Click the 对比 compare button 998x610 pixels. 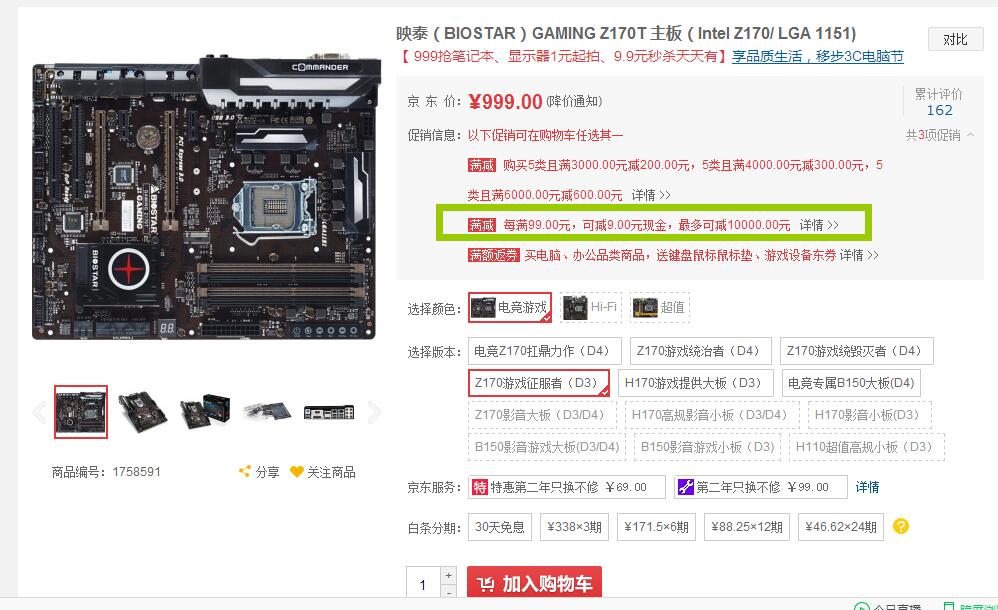955,39
